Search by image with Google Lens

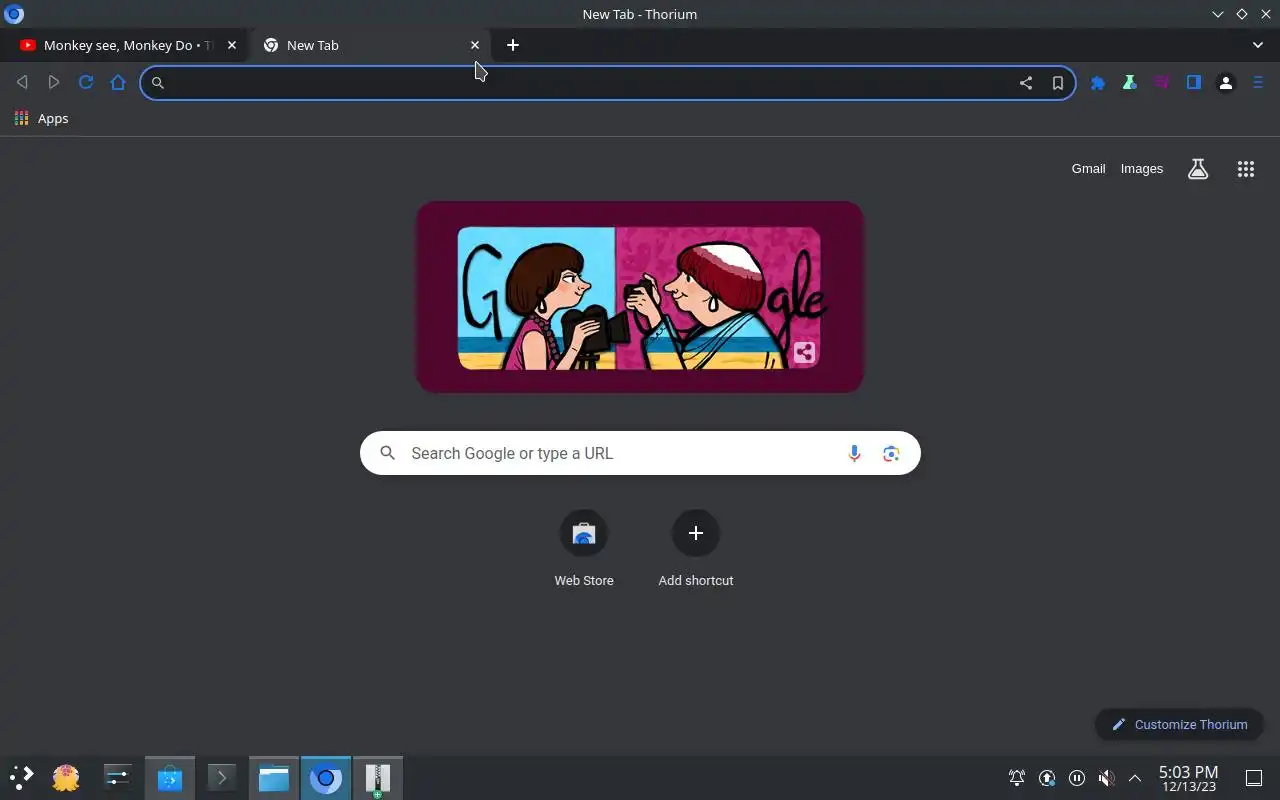891,453
